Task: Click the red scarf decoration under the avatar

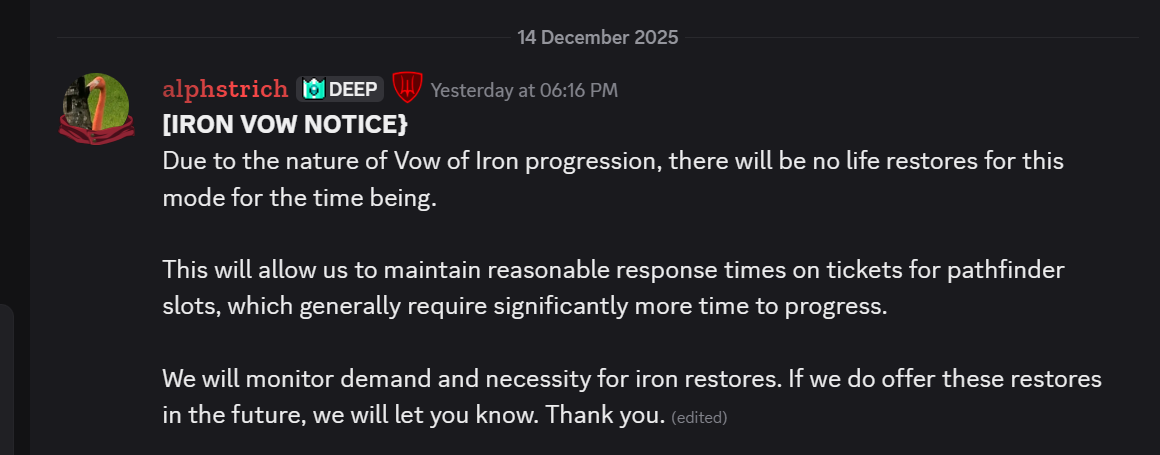Action: (x=96, y=134)
